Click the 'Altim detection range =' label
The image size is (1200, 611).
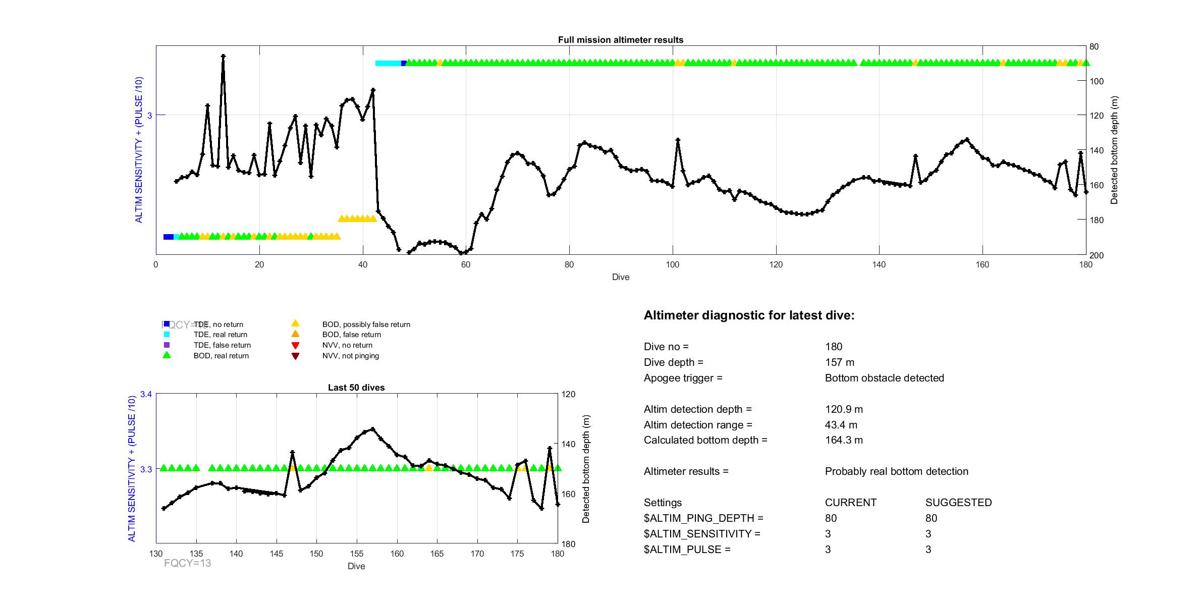pyautogui.click(x=698, y=425)
